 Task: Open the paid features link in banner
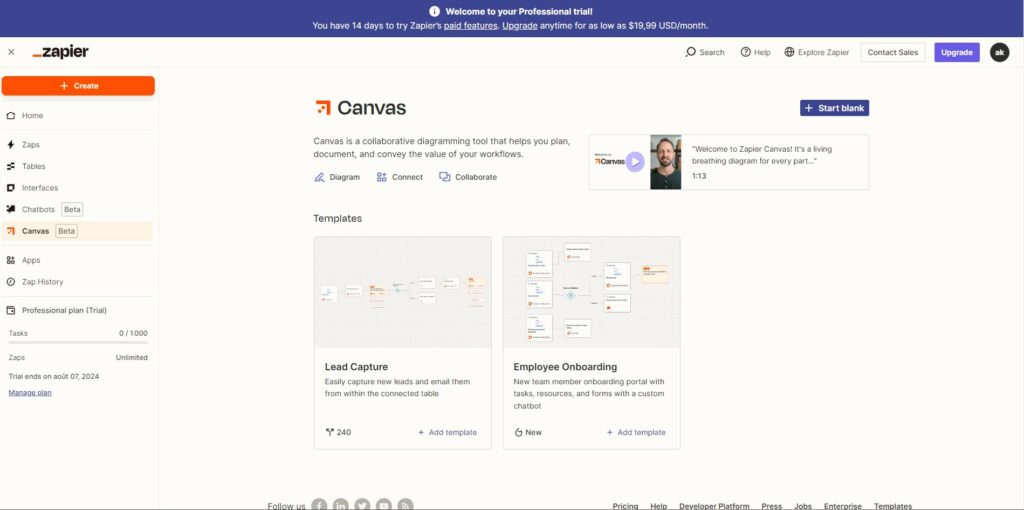point(470,25)
